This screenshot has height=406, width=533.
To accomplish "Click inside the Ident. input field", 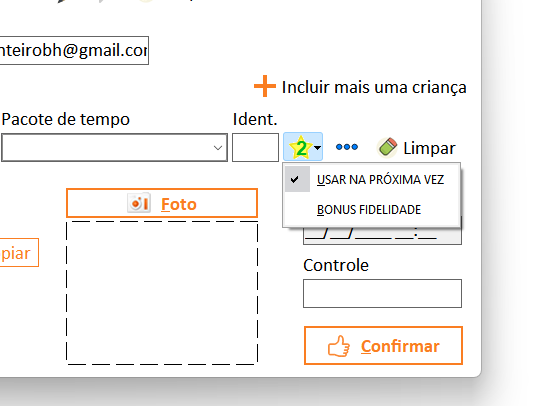I will click(255, 148).
